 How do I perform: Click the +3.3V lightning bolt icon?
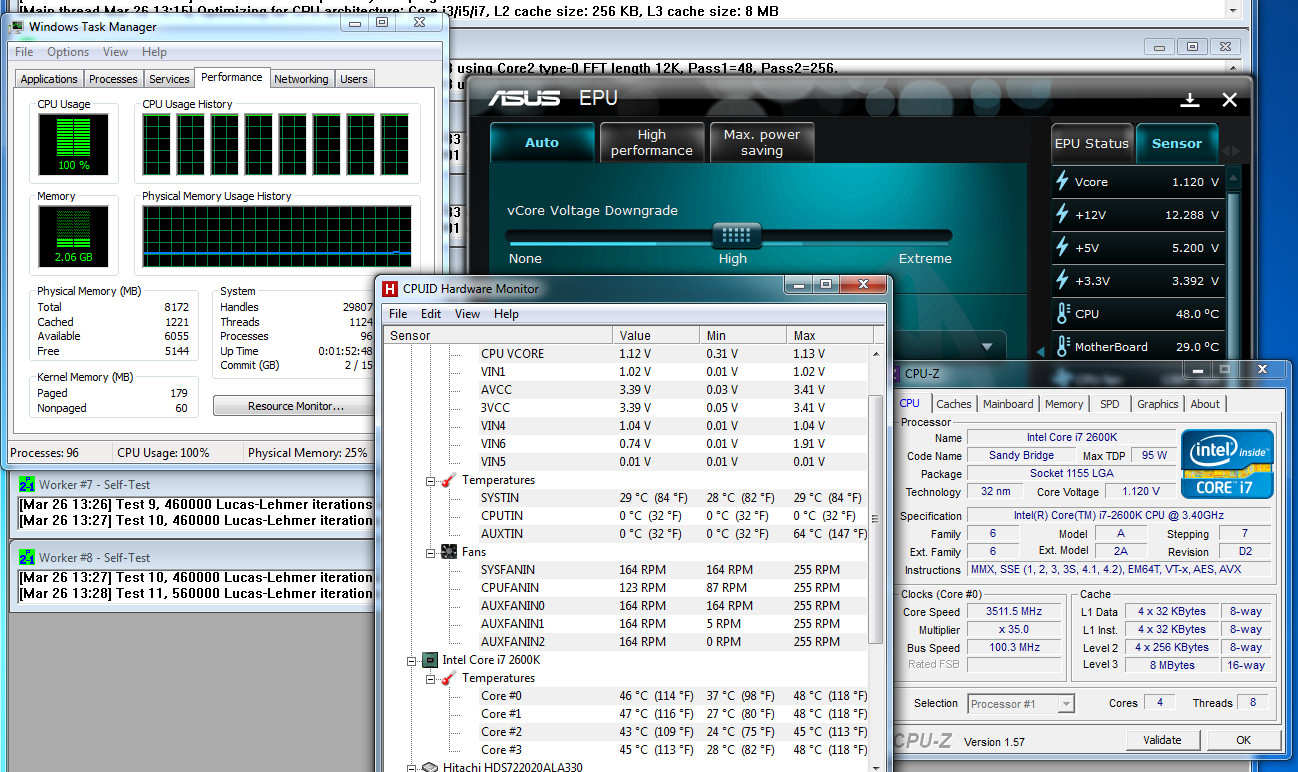1062,281
